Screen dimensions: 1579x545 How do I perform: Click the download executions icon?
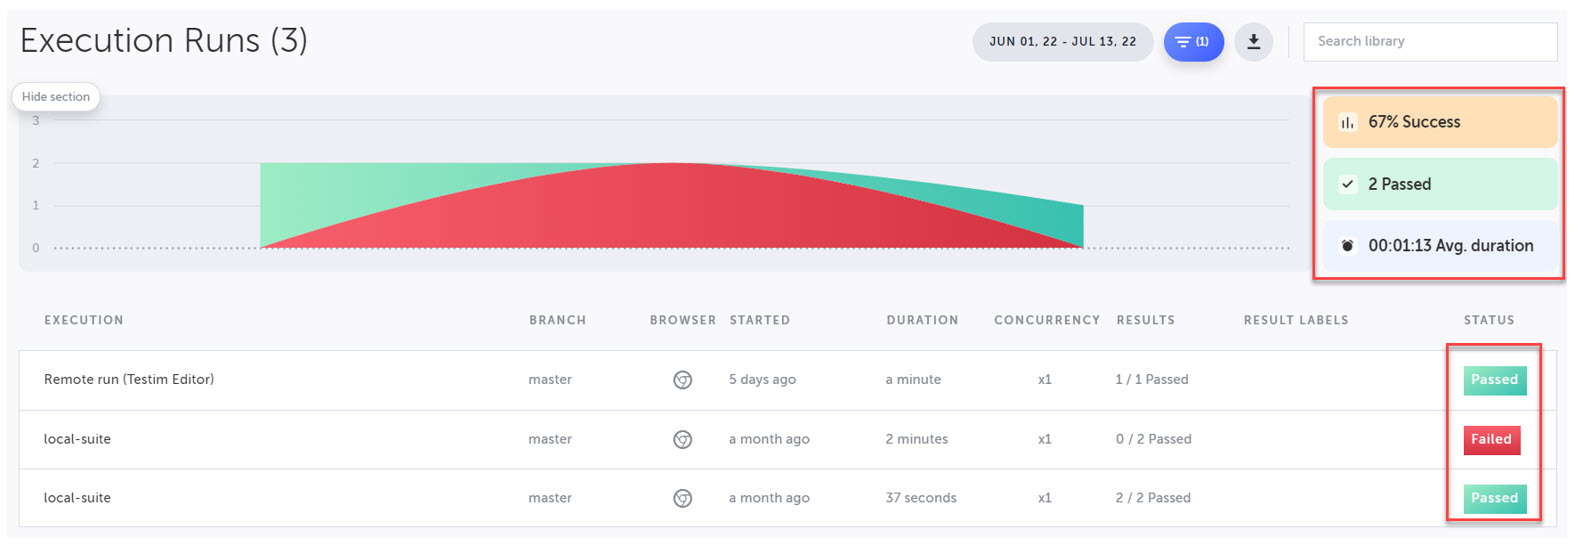tap(1253, 42)
